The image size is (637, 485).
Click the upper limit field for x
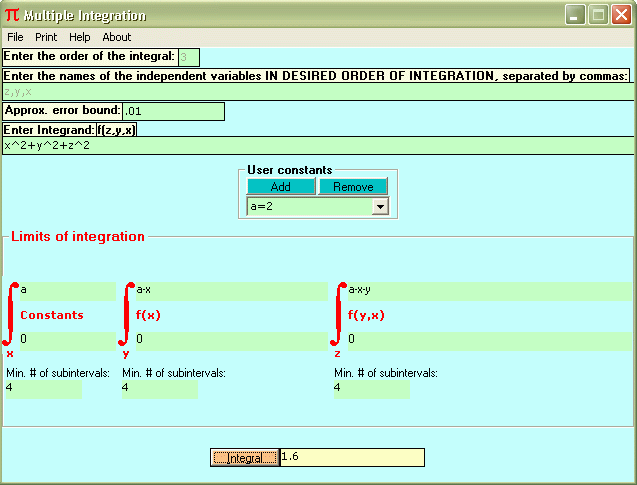pos(66,290)
